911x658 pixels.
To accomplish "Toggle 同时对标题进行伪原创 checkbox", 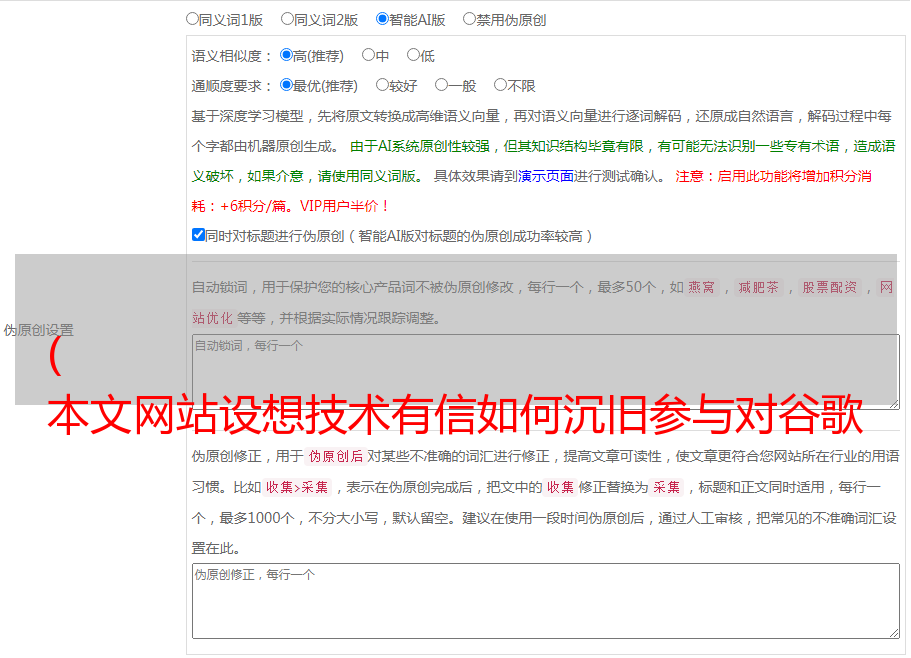I will pos(198,235).
